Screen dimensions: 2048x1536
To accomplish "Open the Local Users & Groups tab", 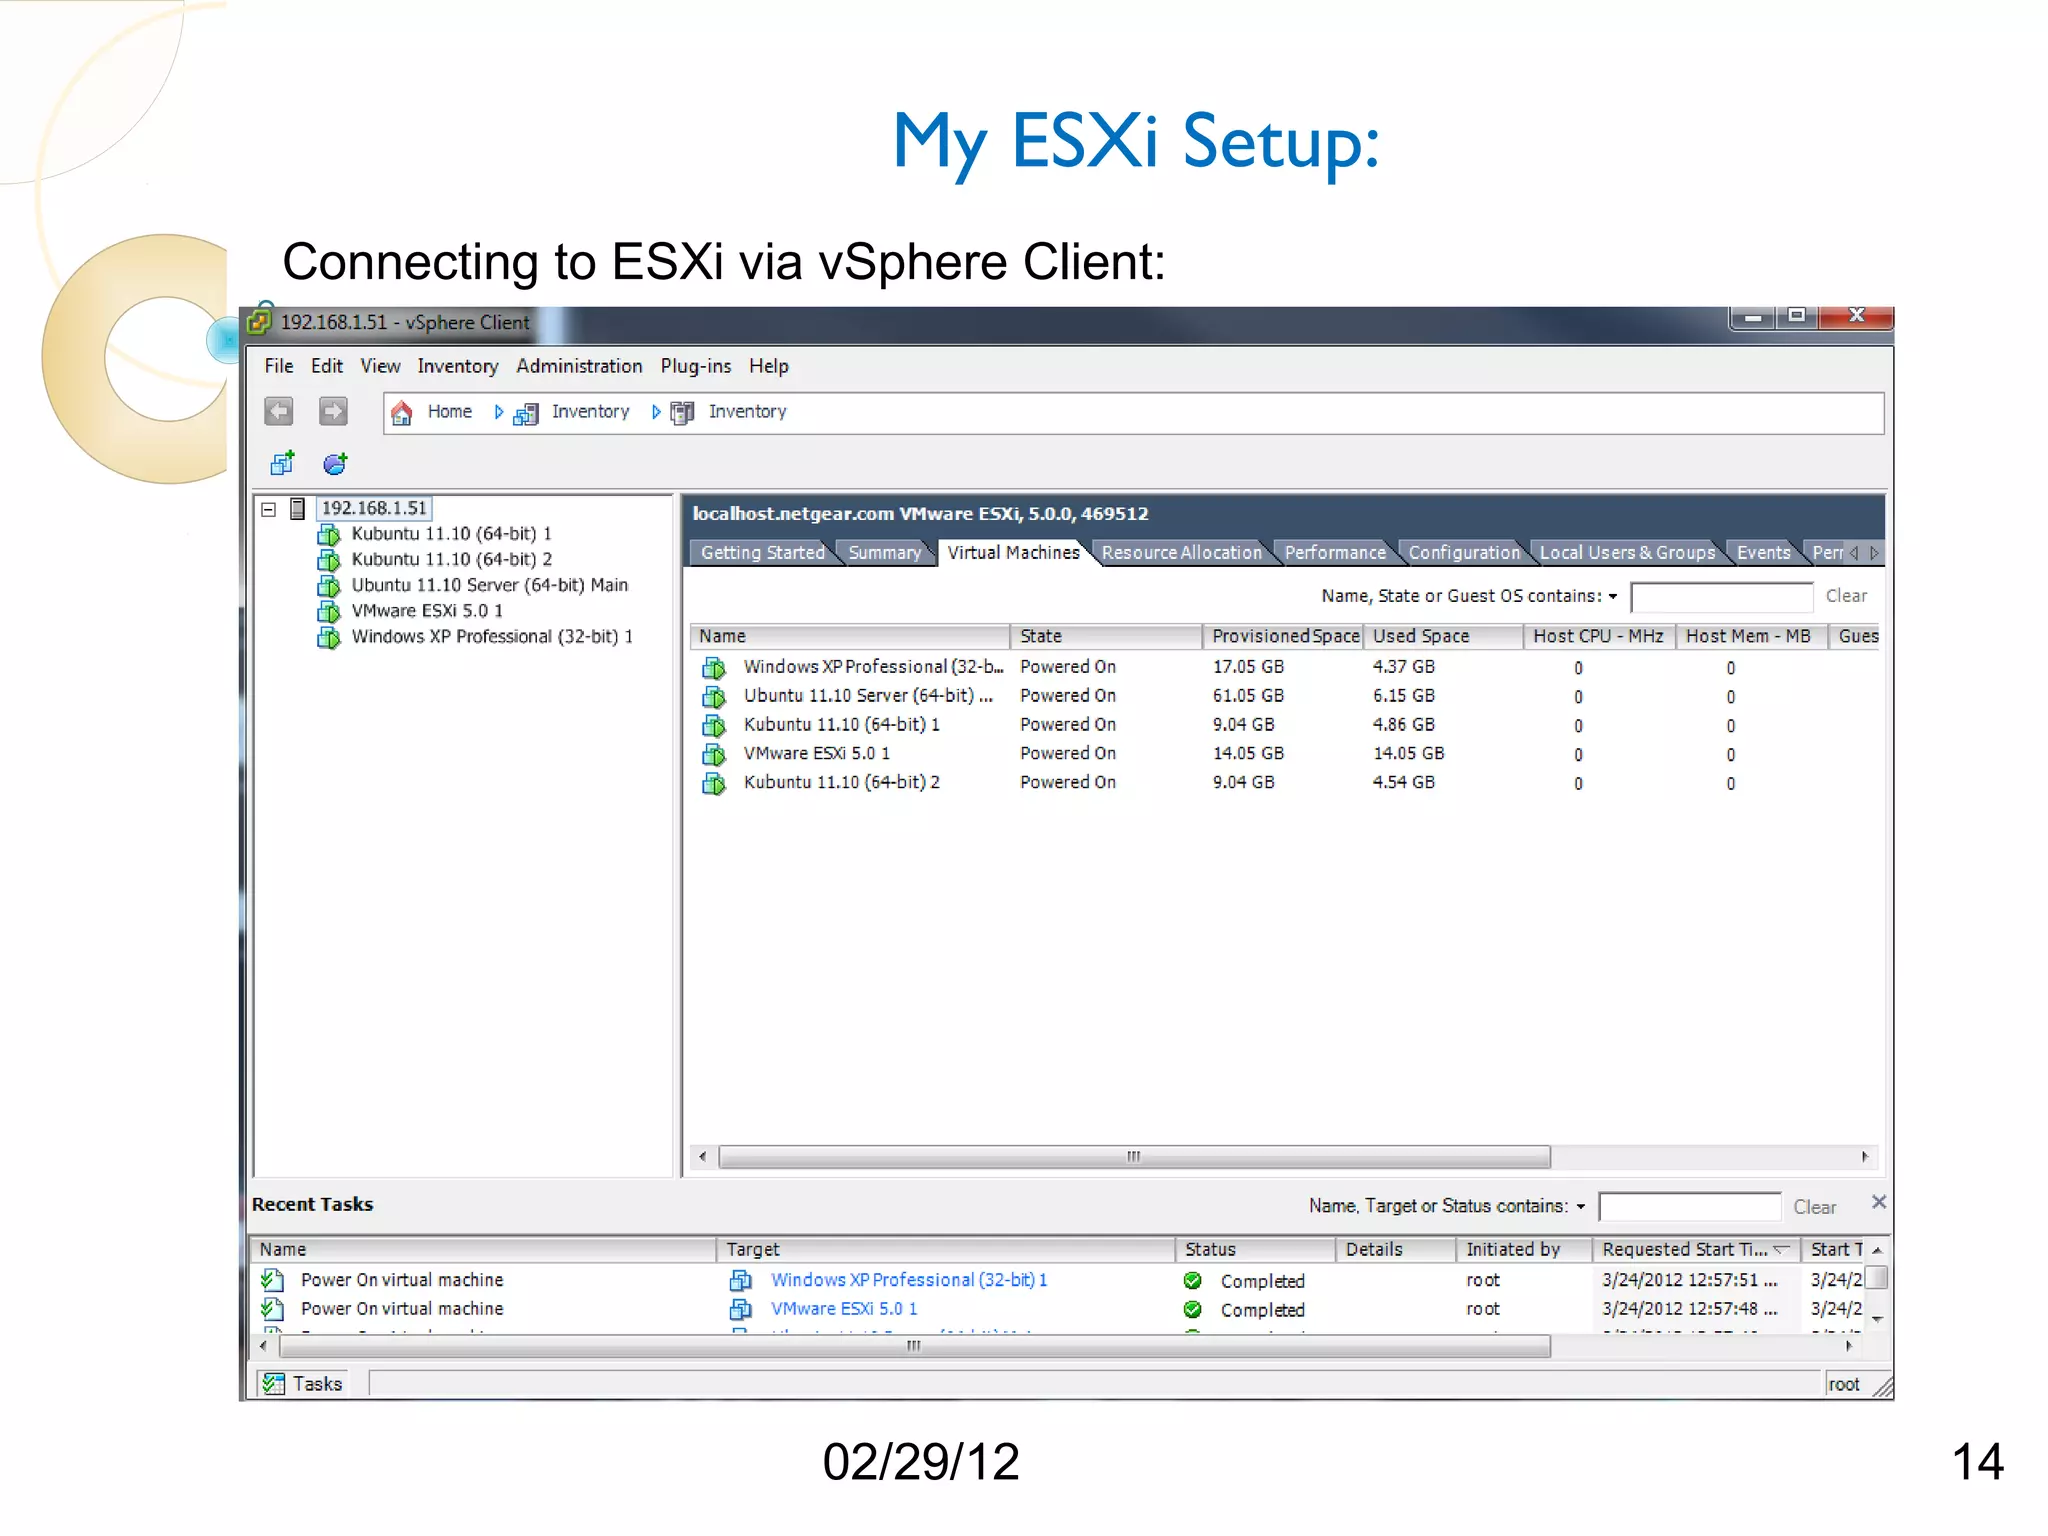I will coord(1627,553).
